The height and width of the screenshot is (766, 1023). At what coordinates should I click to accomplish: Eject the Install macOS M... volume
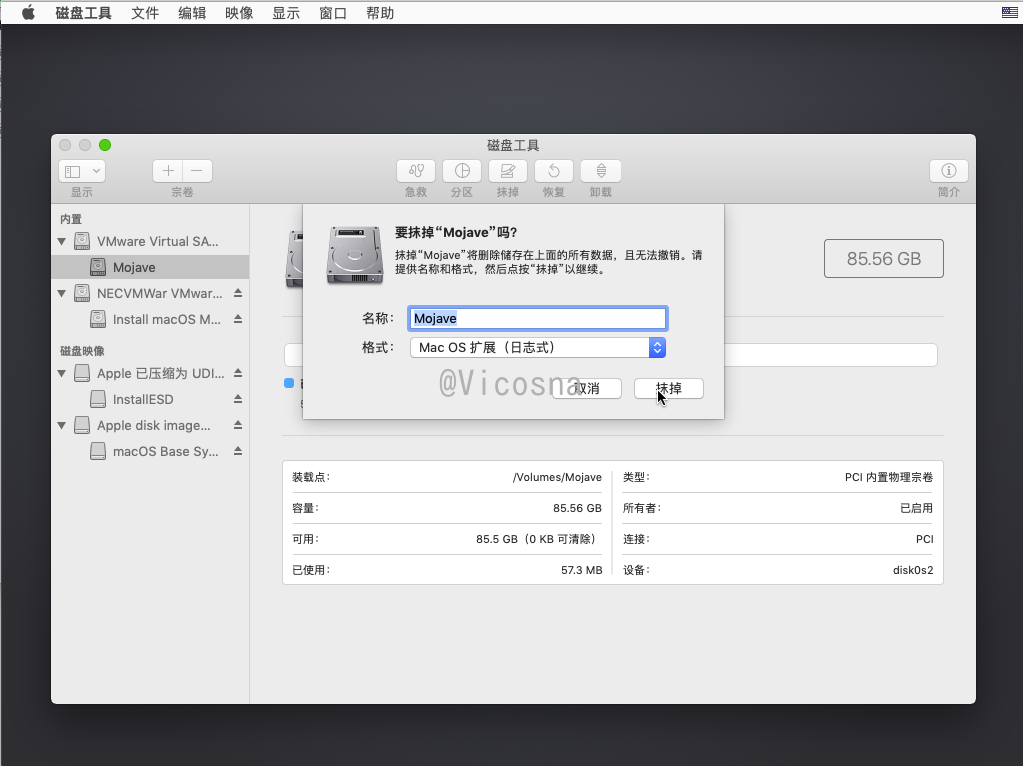[238, 319]
